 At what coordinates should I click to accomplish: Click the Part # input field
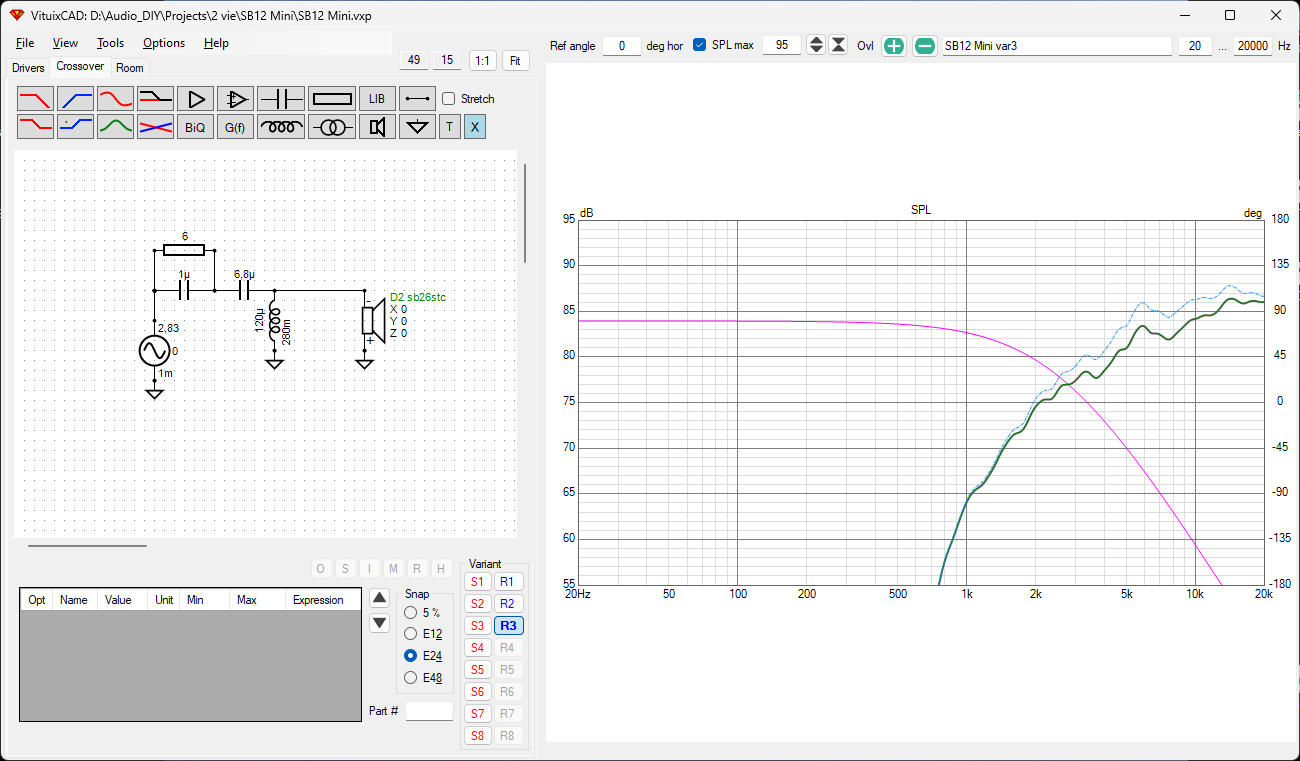(x=429, y=711)
